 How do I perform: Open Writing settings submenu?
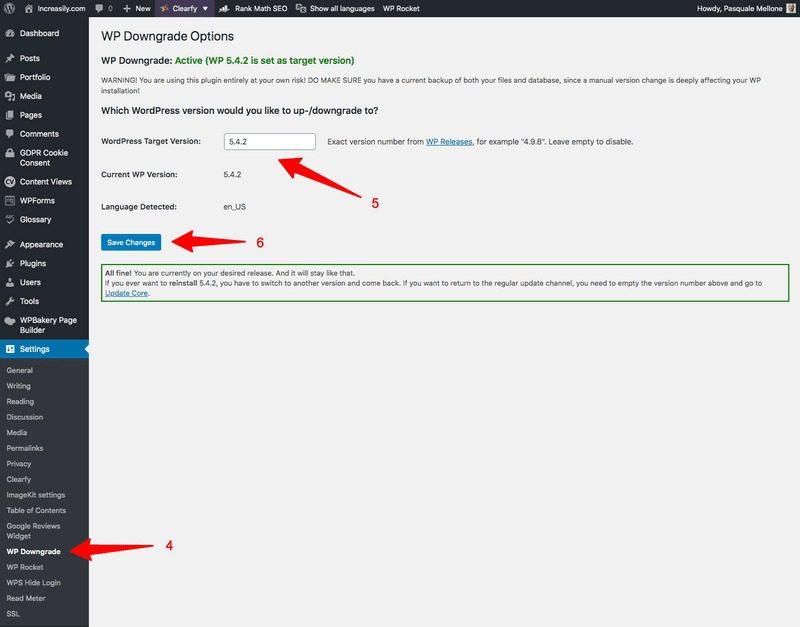tap(18, 386)
